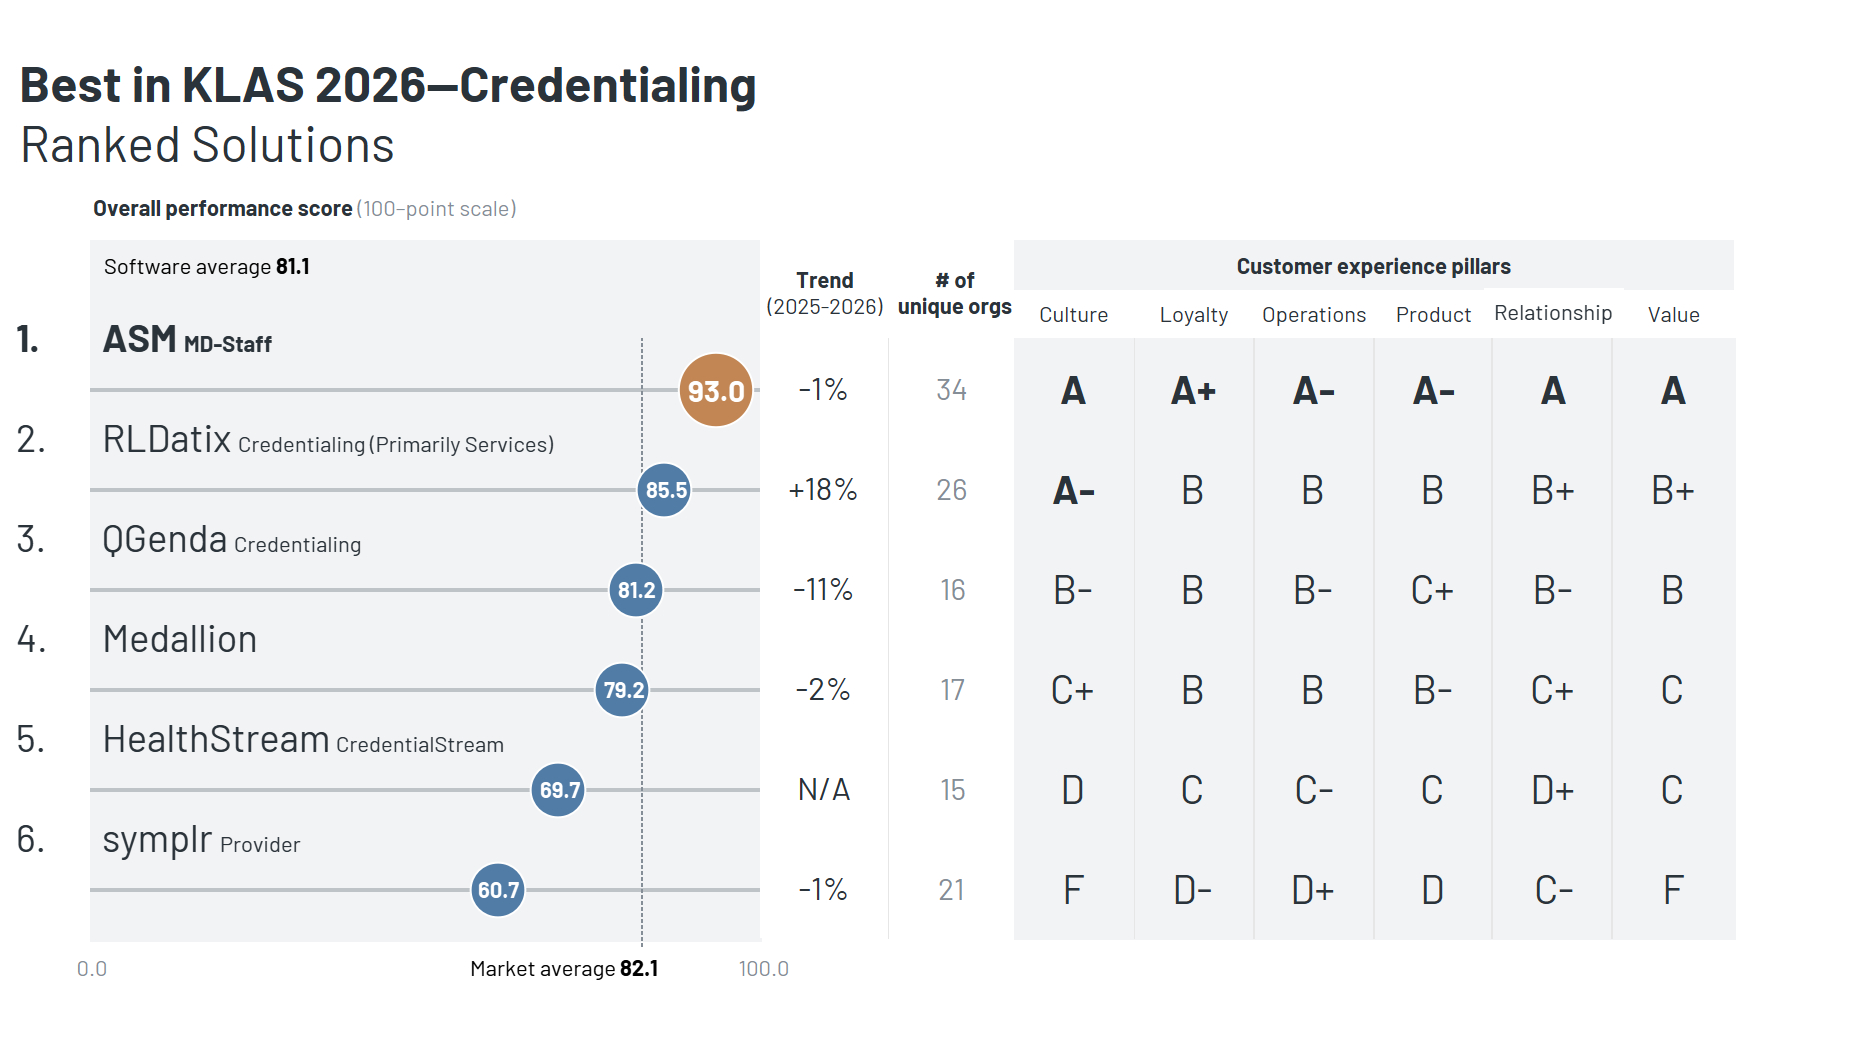Select the 81.2 QGenda score marker
The height and width of the screenshot is (1038, 1850).
pos(636,590)
